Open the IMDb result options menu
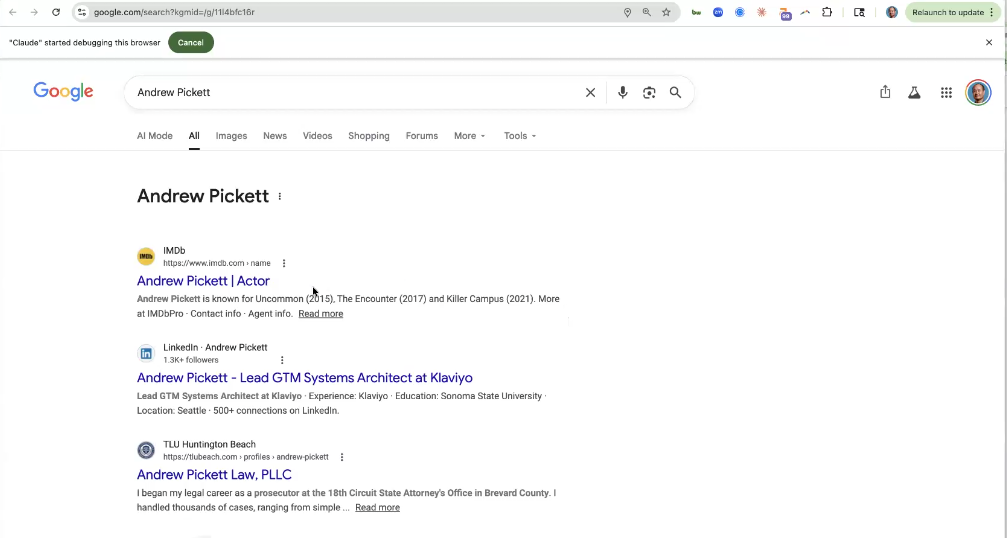Image resolution: width=1007 pixels, height=538 pixels. [x=284, y=263]
